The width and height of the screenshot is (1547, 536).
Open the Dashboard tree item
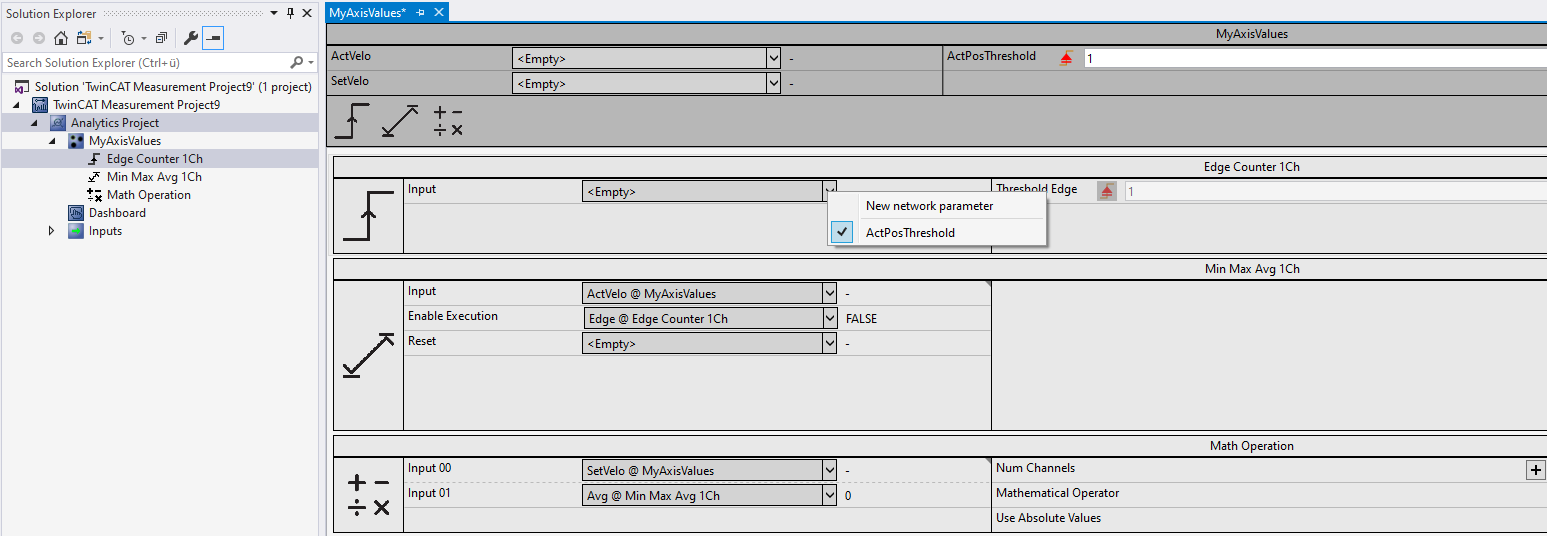117,213
